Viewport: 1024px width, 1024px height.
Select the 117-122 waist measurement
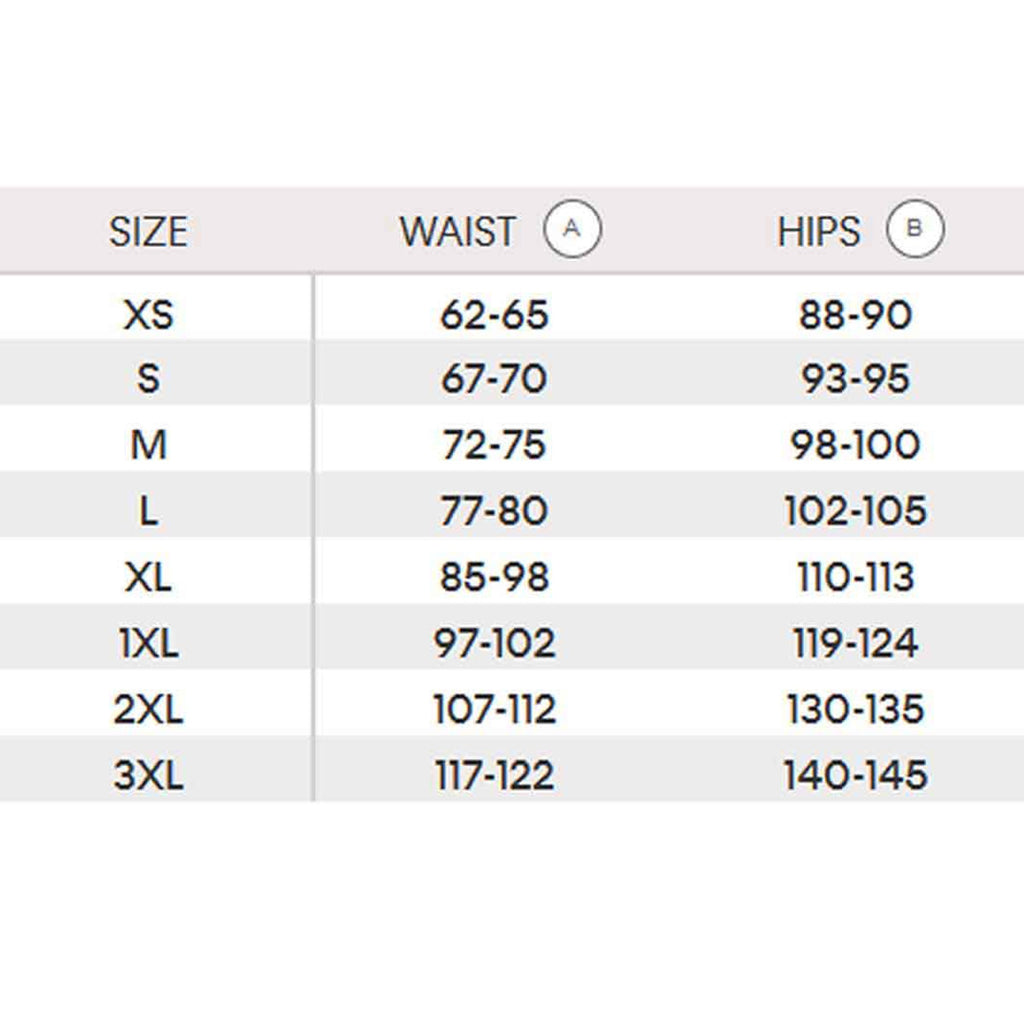pyautogui.click(x=494, y=776)
